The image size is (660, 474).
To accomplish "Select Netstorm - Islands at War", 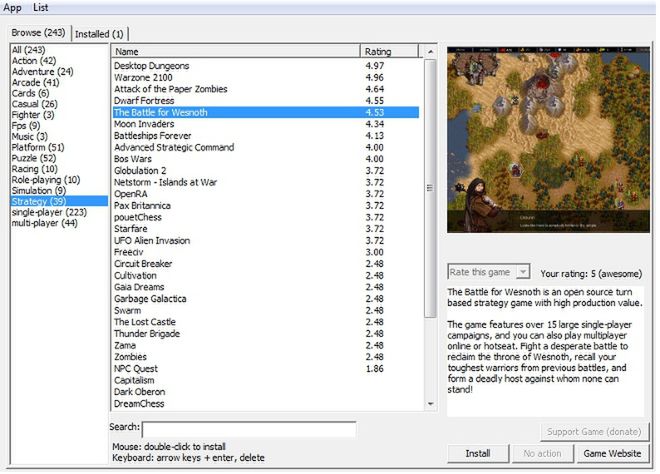I will (266, 183).
